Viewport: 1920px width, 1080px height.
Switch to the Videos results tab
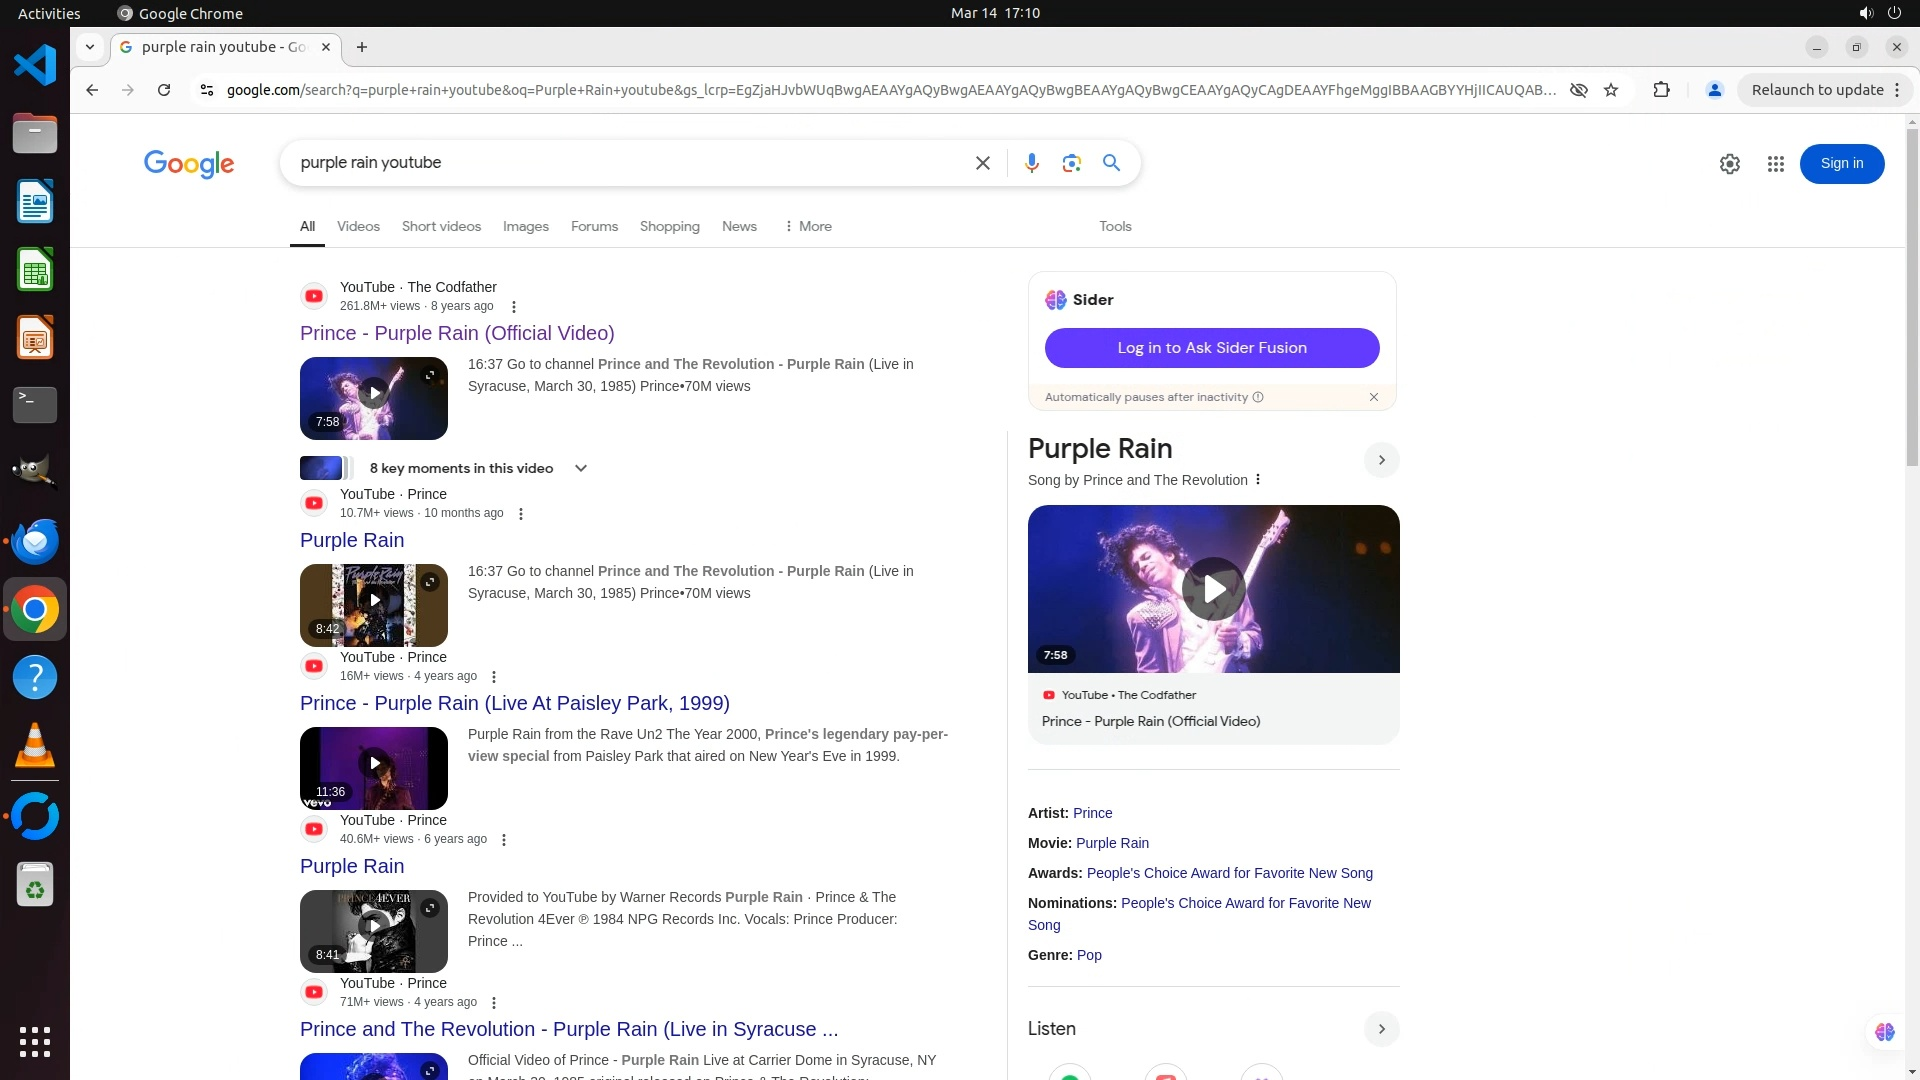[x=358, y=226]
